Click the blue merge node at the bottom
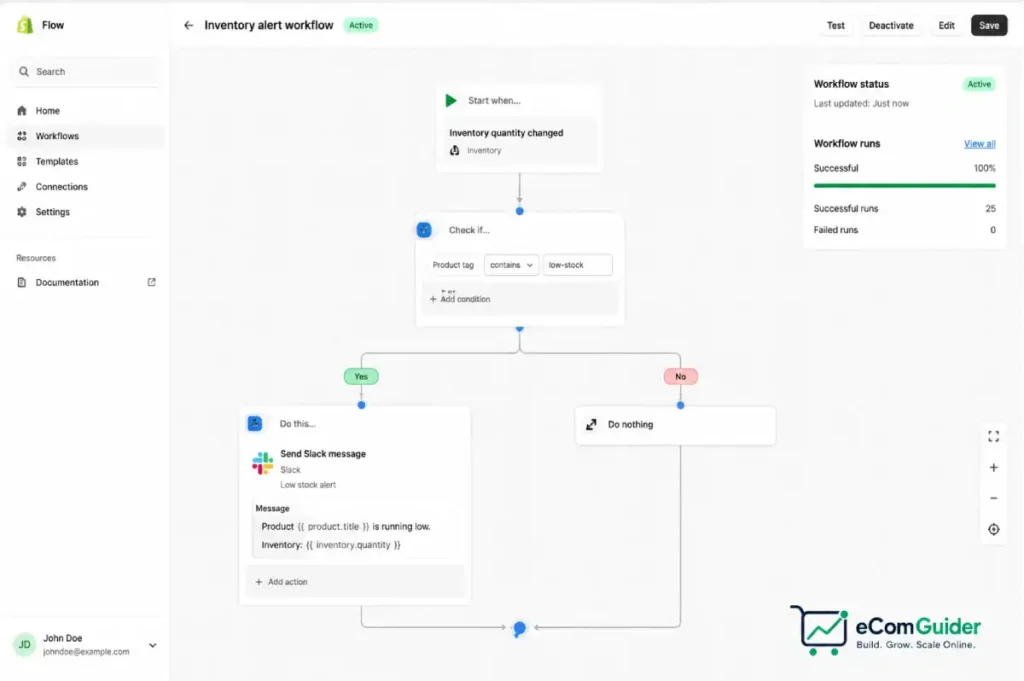Screen dimensions: 1024x681 (x=519, y=628)
